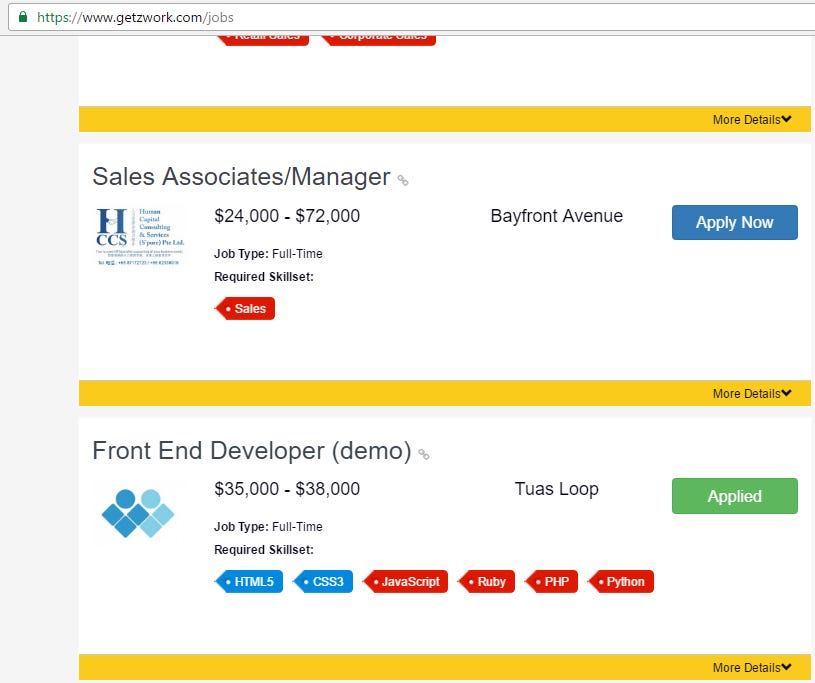
Task: Expand More Details for Sales Associates/Manager
Action: point(751,394)
